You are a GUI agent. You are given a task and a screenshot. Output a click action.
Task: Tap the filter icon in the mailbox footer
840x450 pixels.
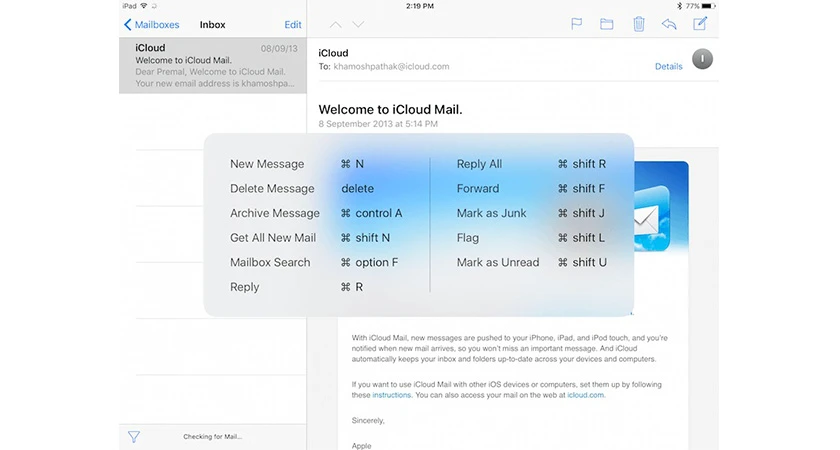pyautogui.click(x=134, y=437)
